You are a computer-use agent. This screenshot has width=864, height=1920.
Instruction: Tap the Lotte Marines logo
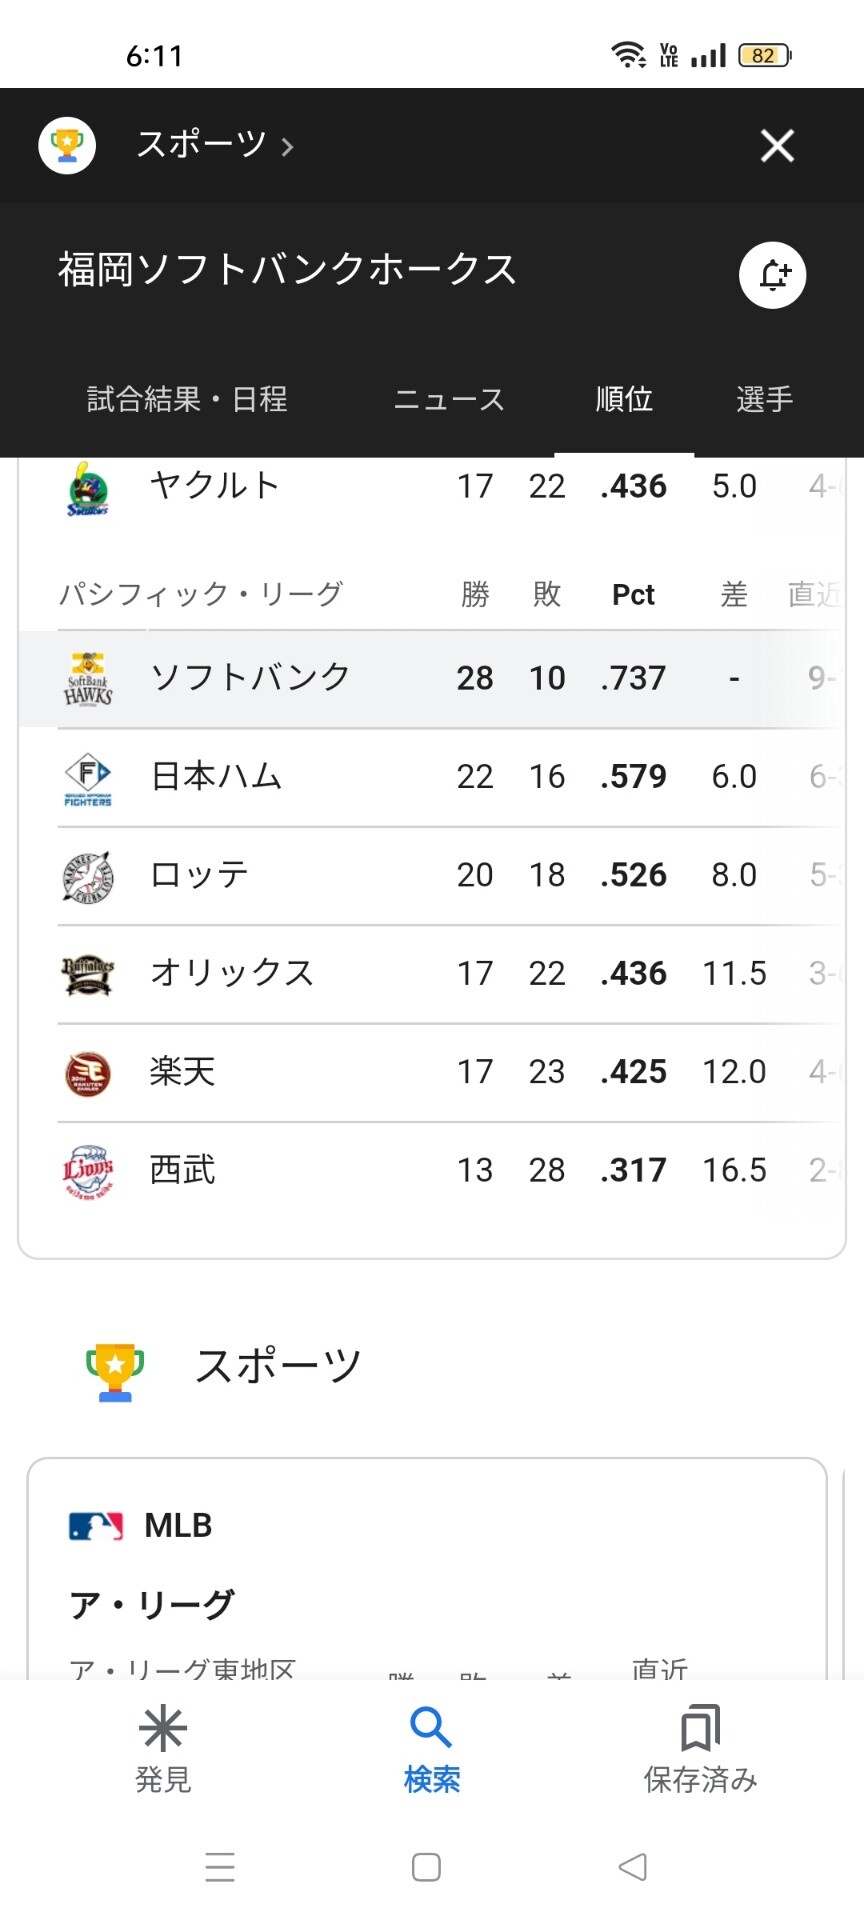(x=88, y=876)
